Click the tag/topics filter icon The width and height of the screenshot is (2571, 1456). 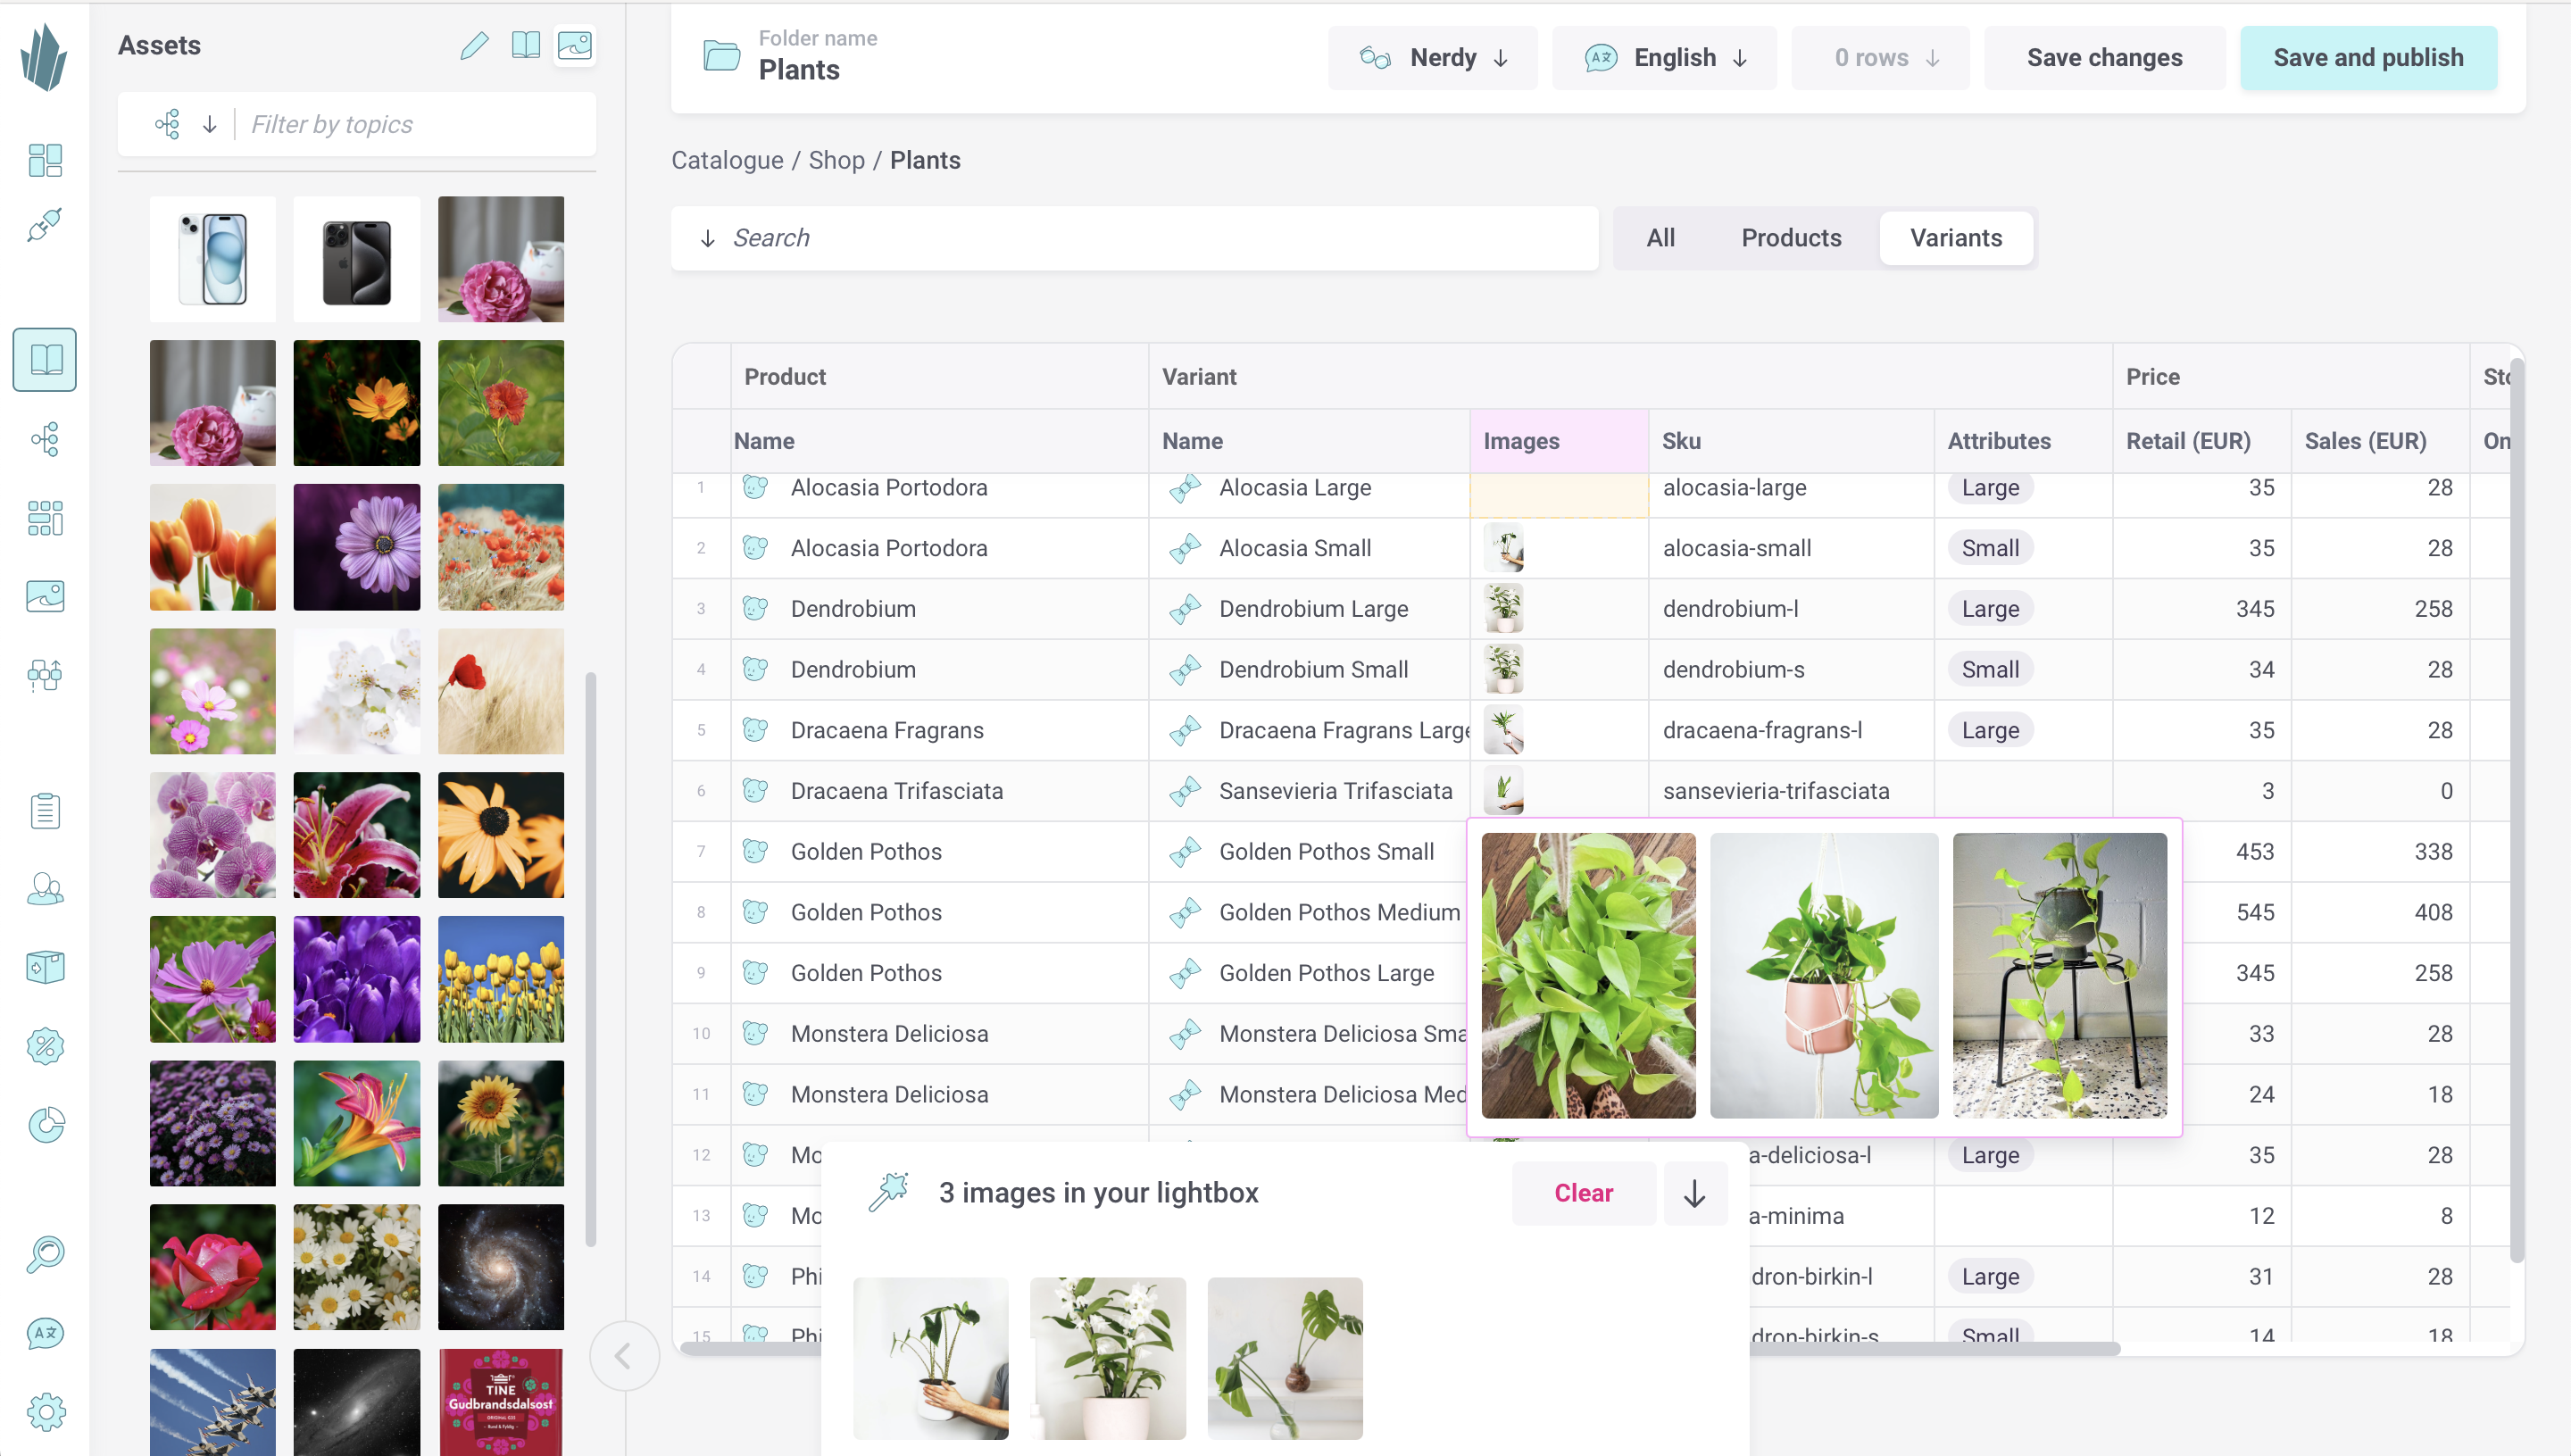(168, 123)
